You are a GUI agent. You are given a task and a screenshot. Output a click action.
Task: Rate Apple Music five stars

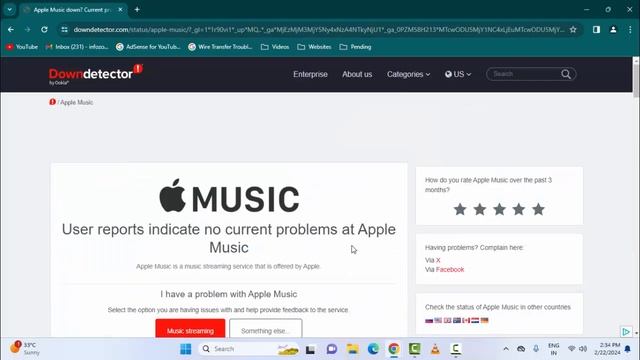point(538,209)
